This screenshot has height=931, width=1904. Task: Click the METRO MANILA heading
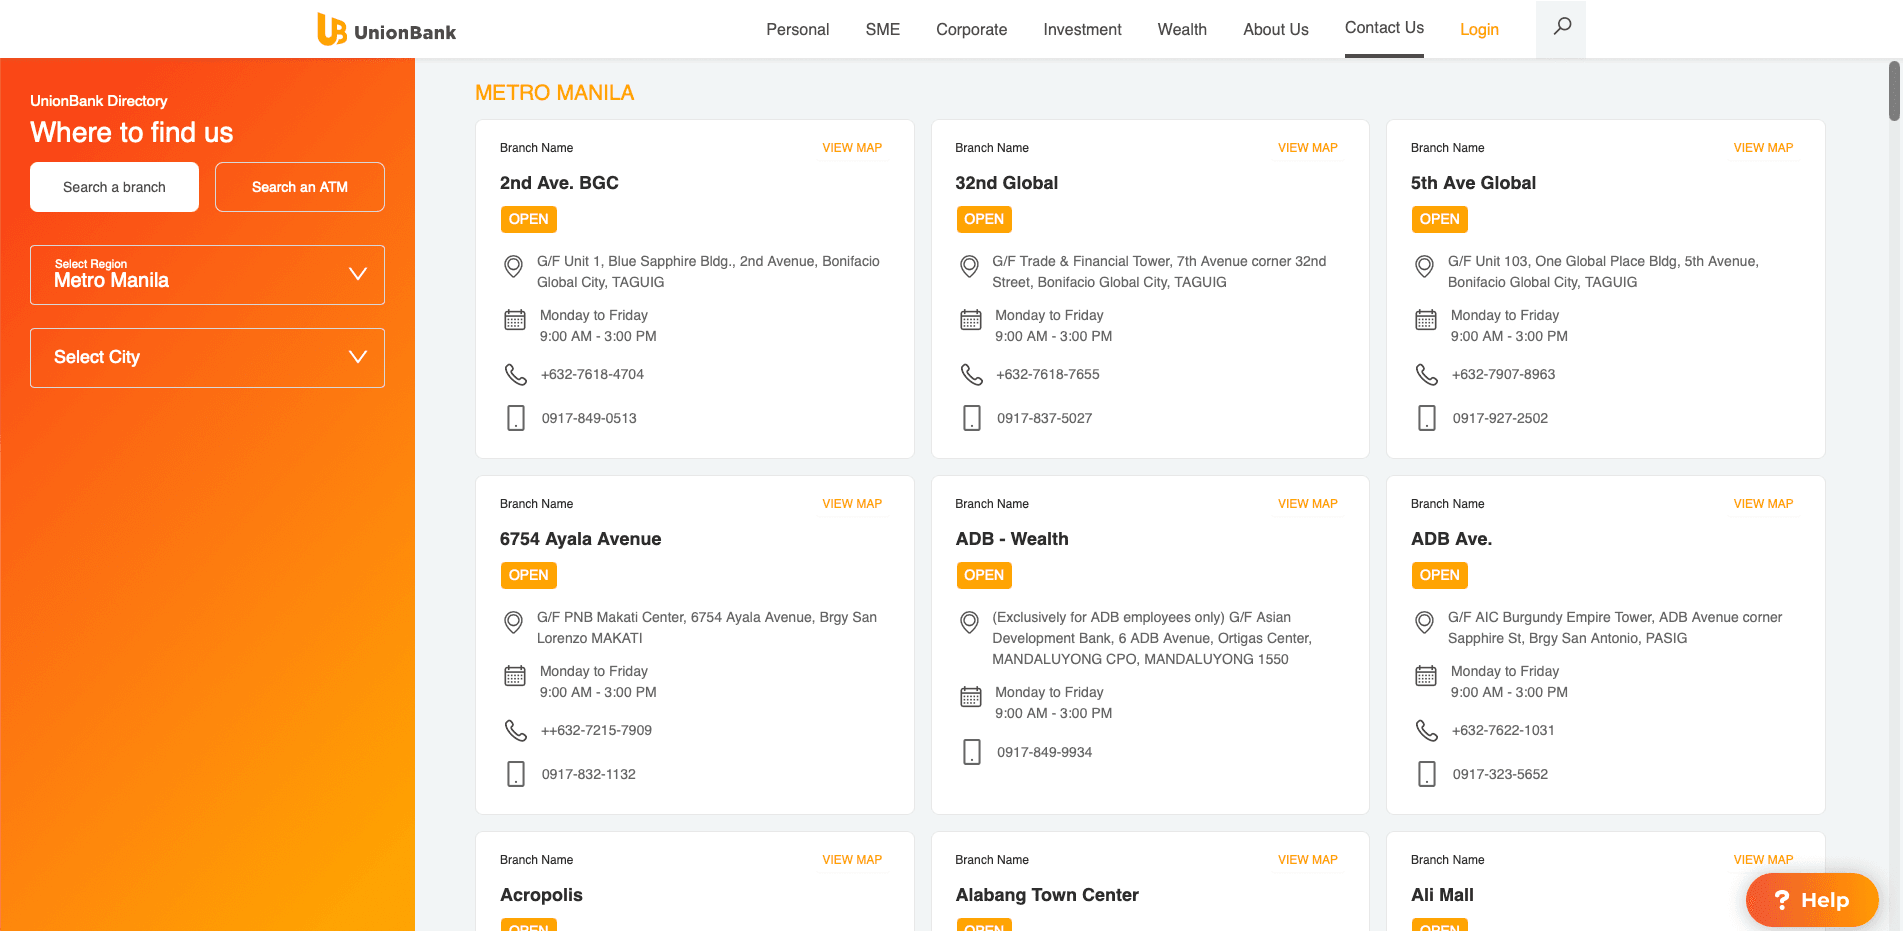(x=554, y=93)
